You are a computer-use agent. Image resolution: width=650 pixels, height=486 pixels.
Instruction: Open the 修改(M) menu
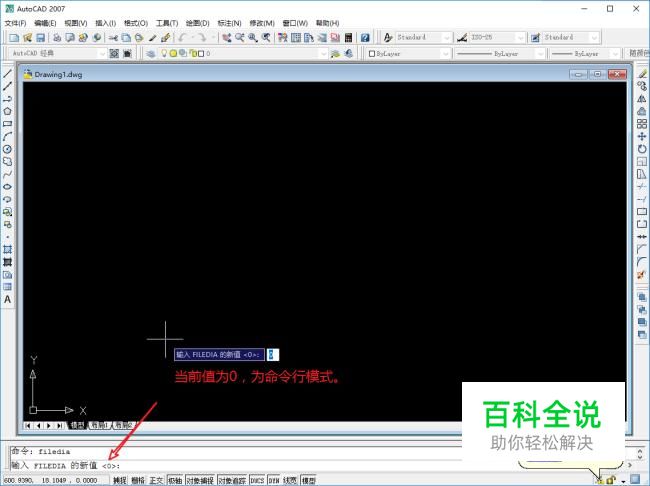[262, 23]
